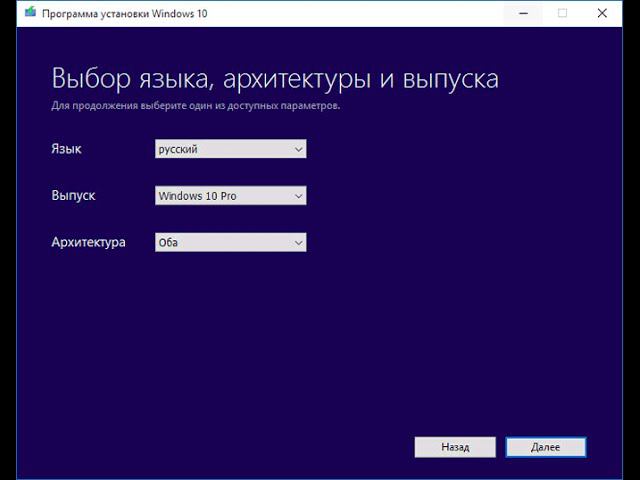Click the Windows setup icon in title bar
Image resolution: width=640 pixels, height=480 pixels.
click(30, 13)
